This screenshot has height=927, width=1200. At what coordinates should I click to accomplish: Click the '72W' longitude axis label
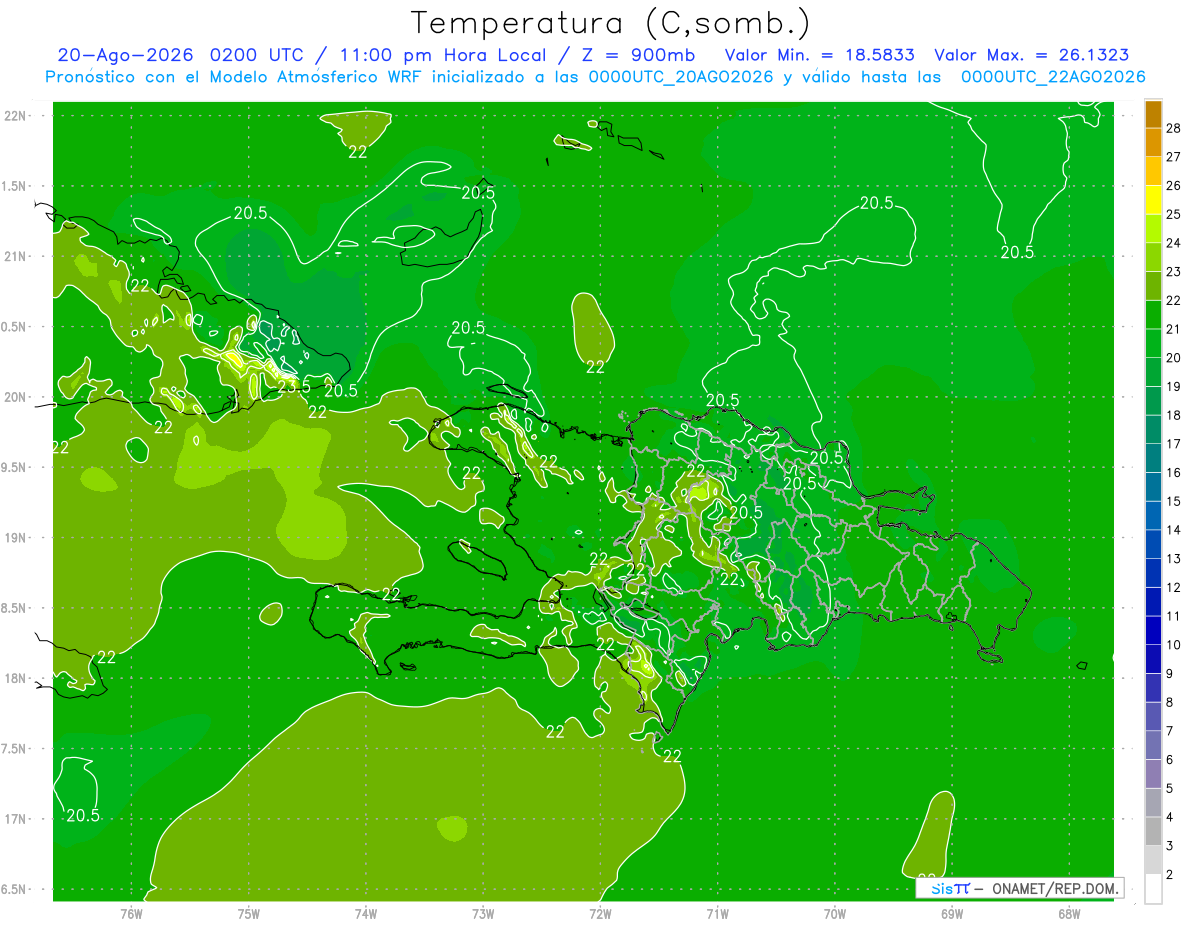pos(600,914)
